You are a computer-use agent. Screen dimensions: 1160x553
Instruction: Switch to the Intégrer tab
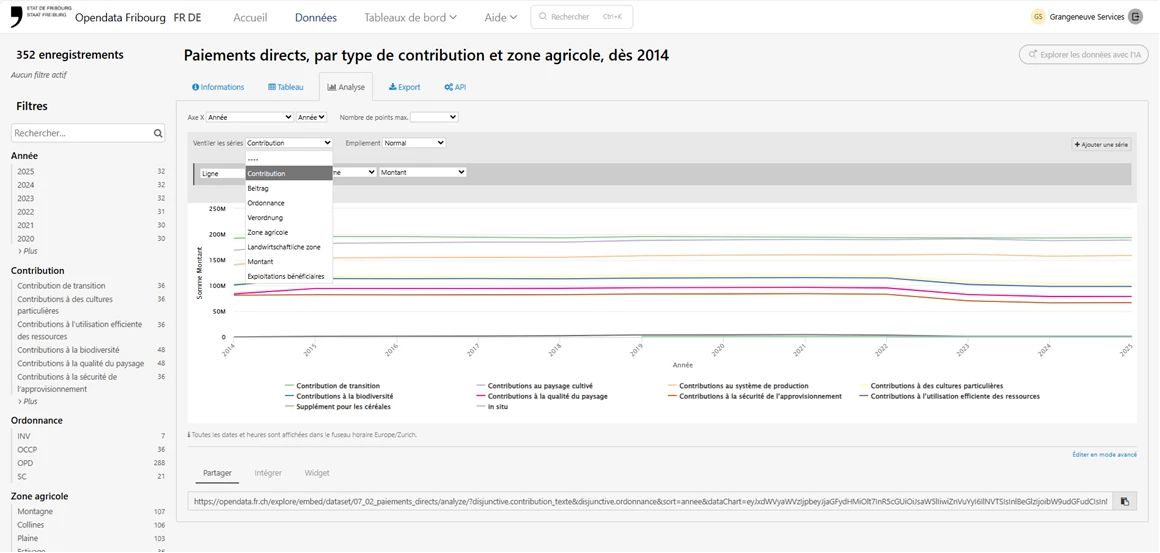point(268,473)
